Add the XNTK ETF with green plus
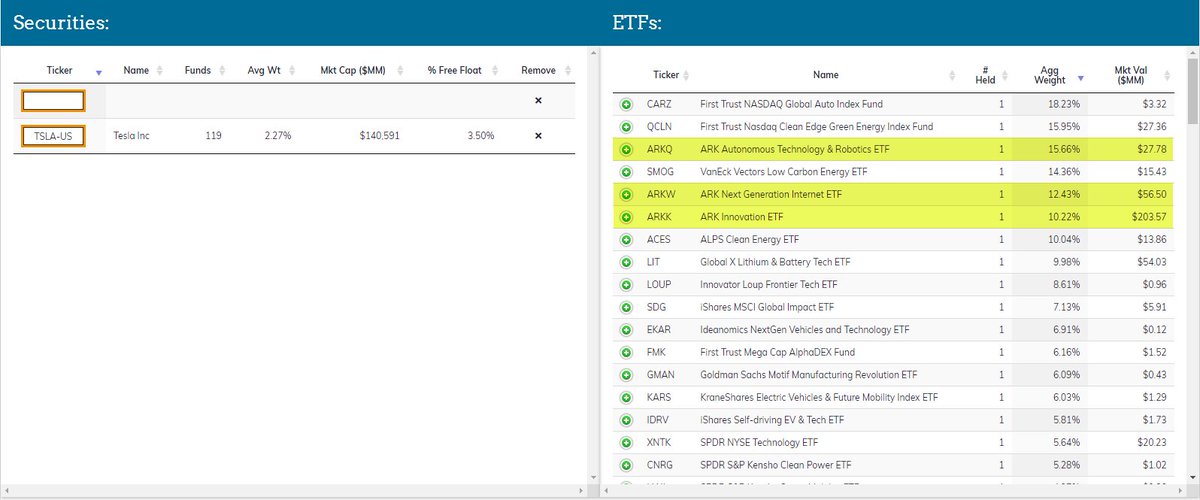This screenshot has width=1200, height=500. [x=626, y=443]
